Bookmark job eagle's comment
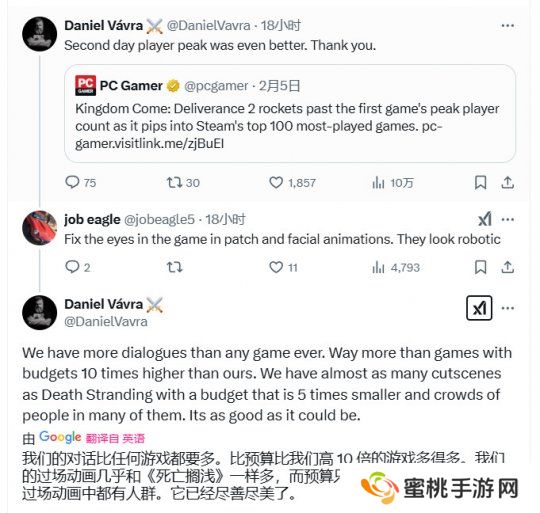 pos(480,267)
